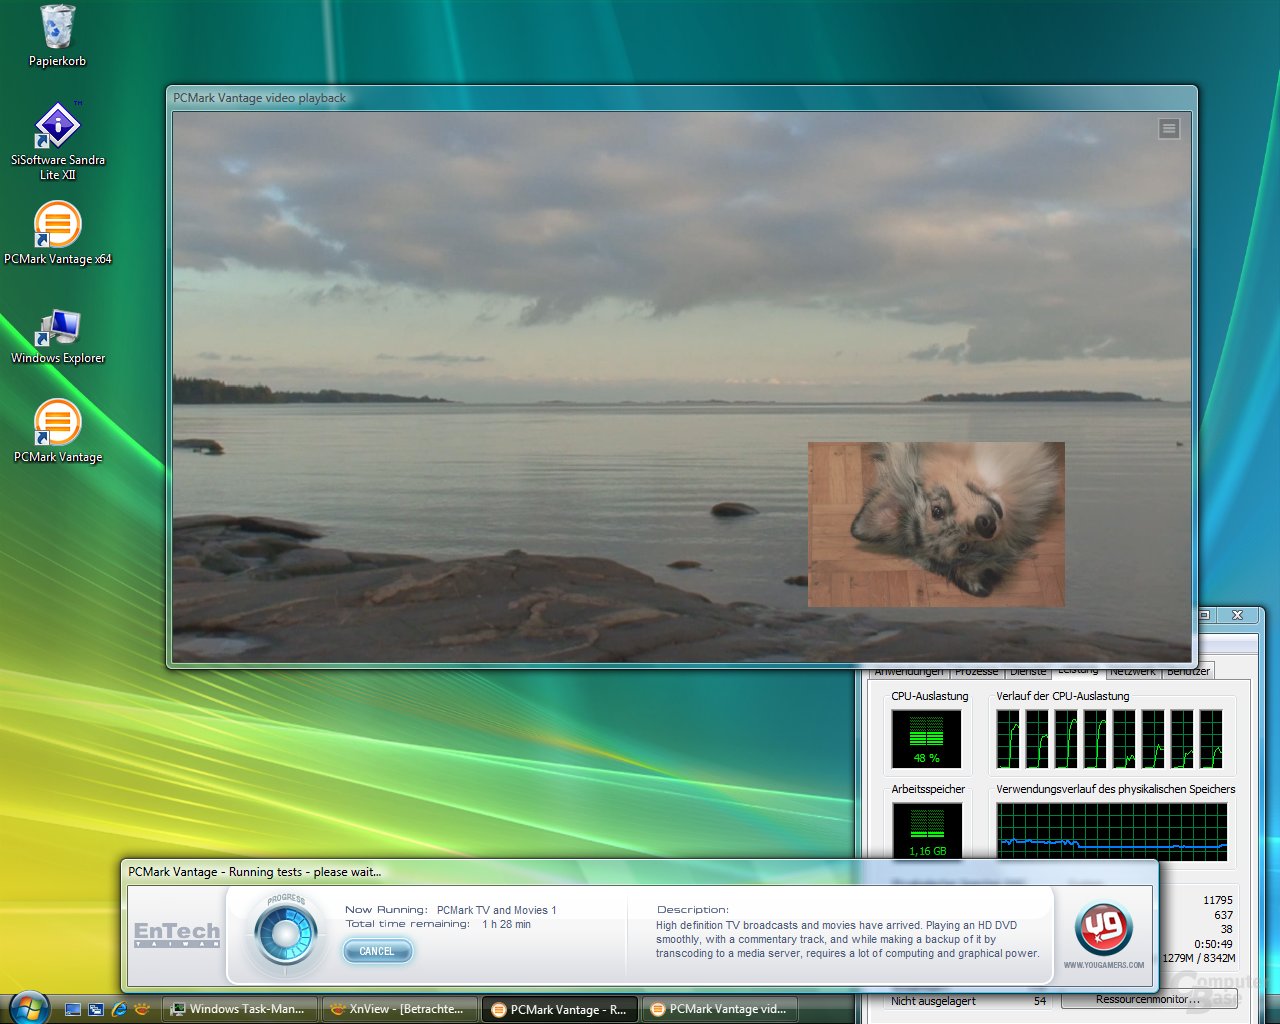Click the rightmost CPU core history graph
The image size is (1280, 1024).
1211,739
